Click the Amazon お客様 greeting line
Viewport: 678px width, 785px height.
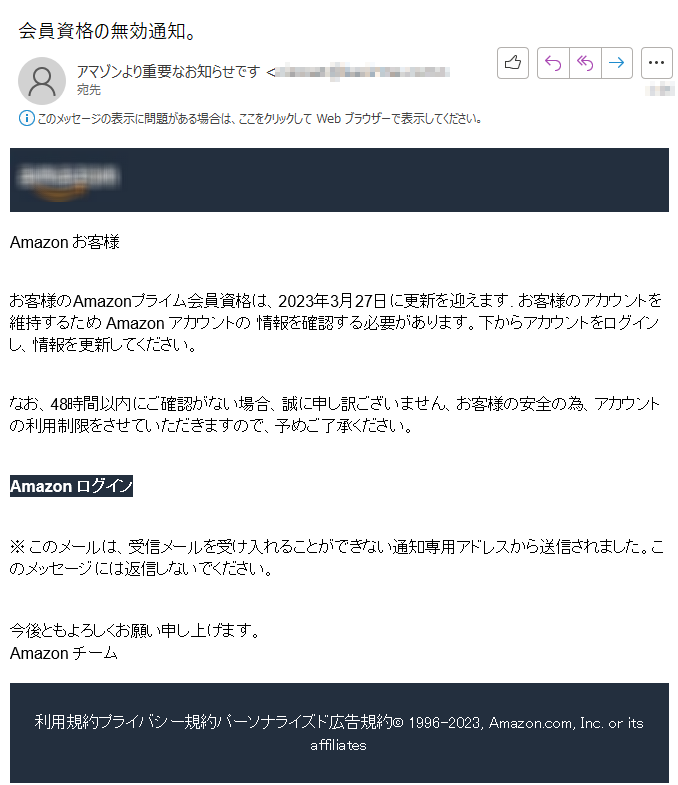click(65, 242)
